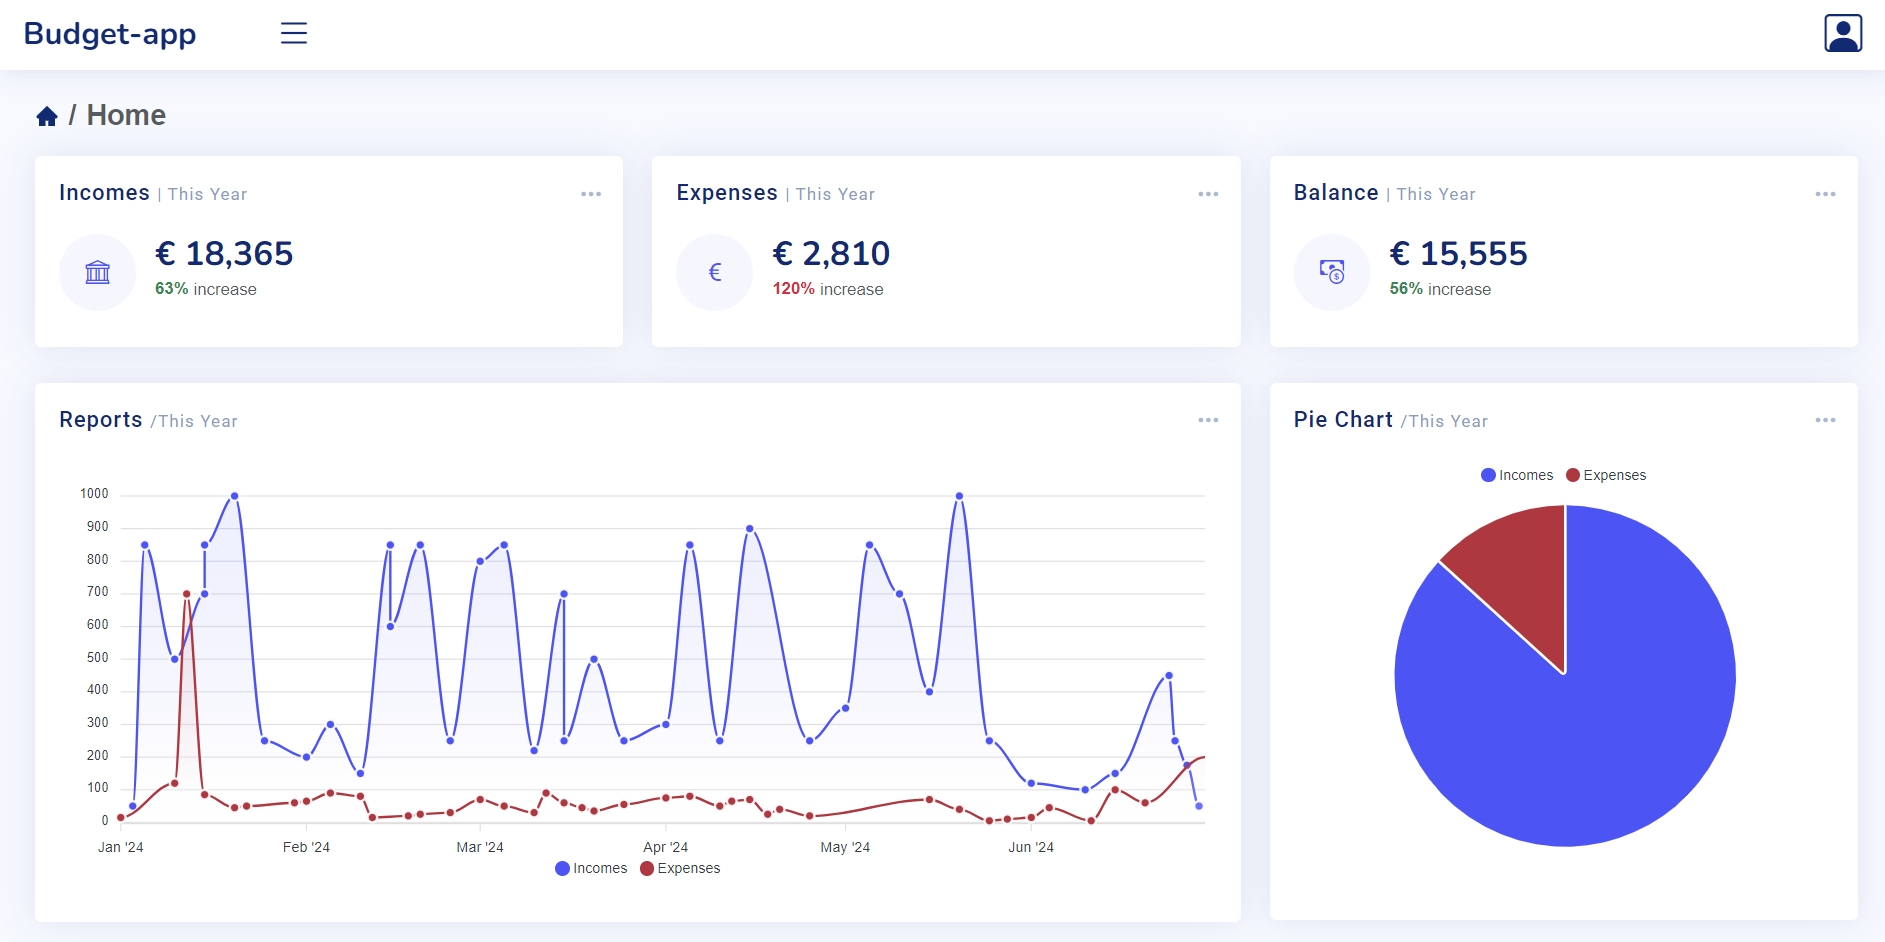Click the Reports card title

(x=101, y=420)
